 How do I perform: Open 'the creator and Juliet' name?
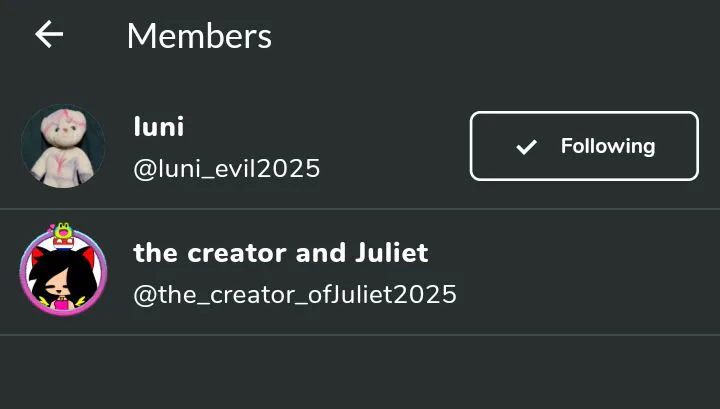click(x=281, y=252)
